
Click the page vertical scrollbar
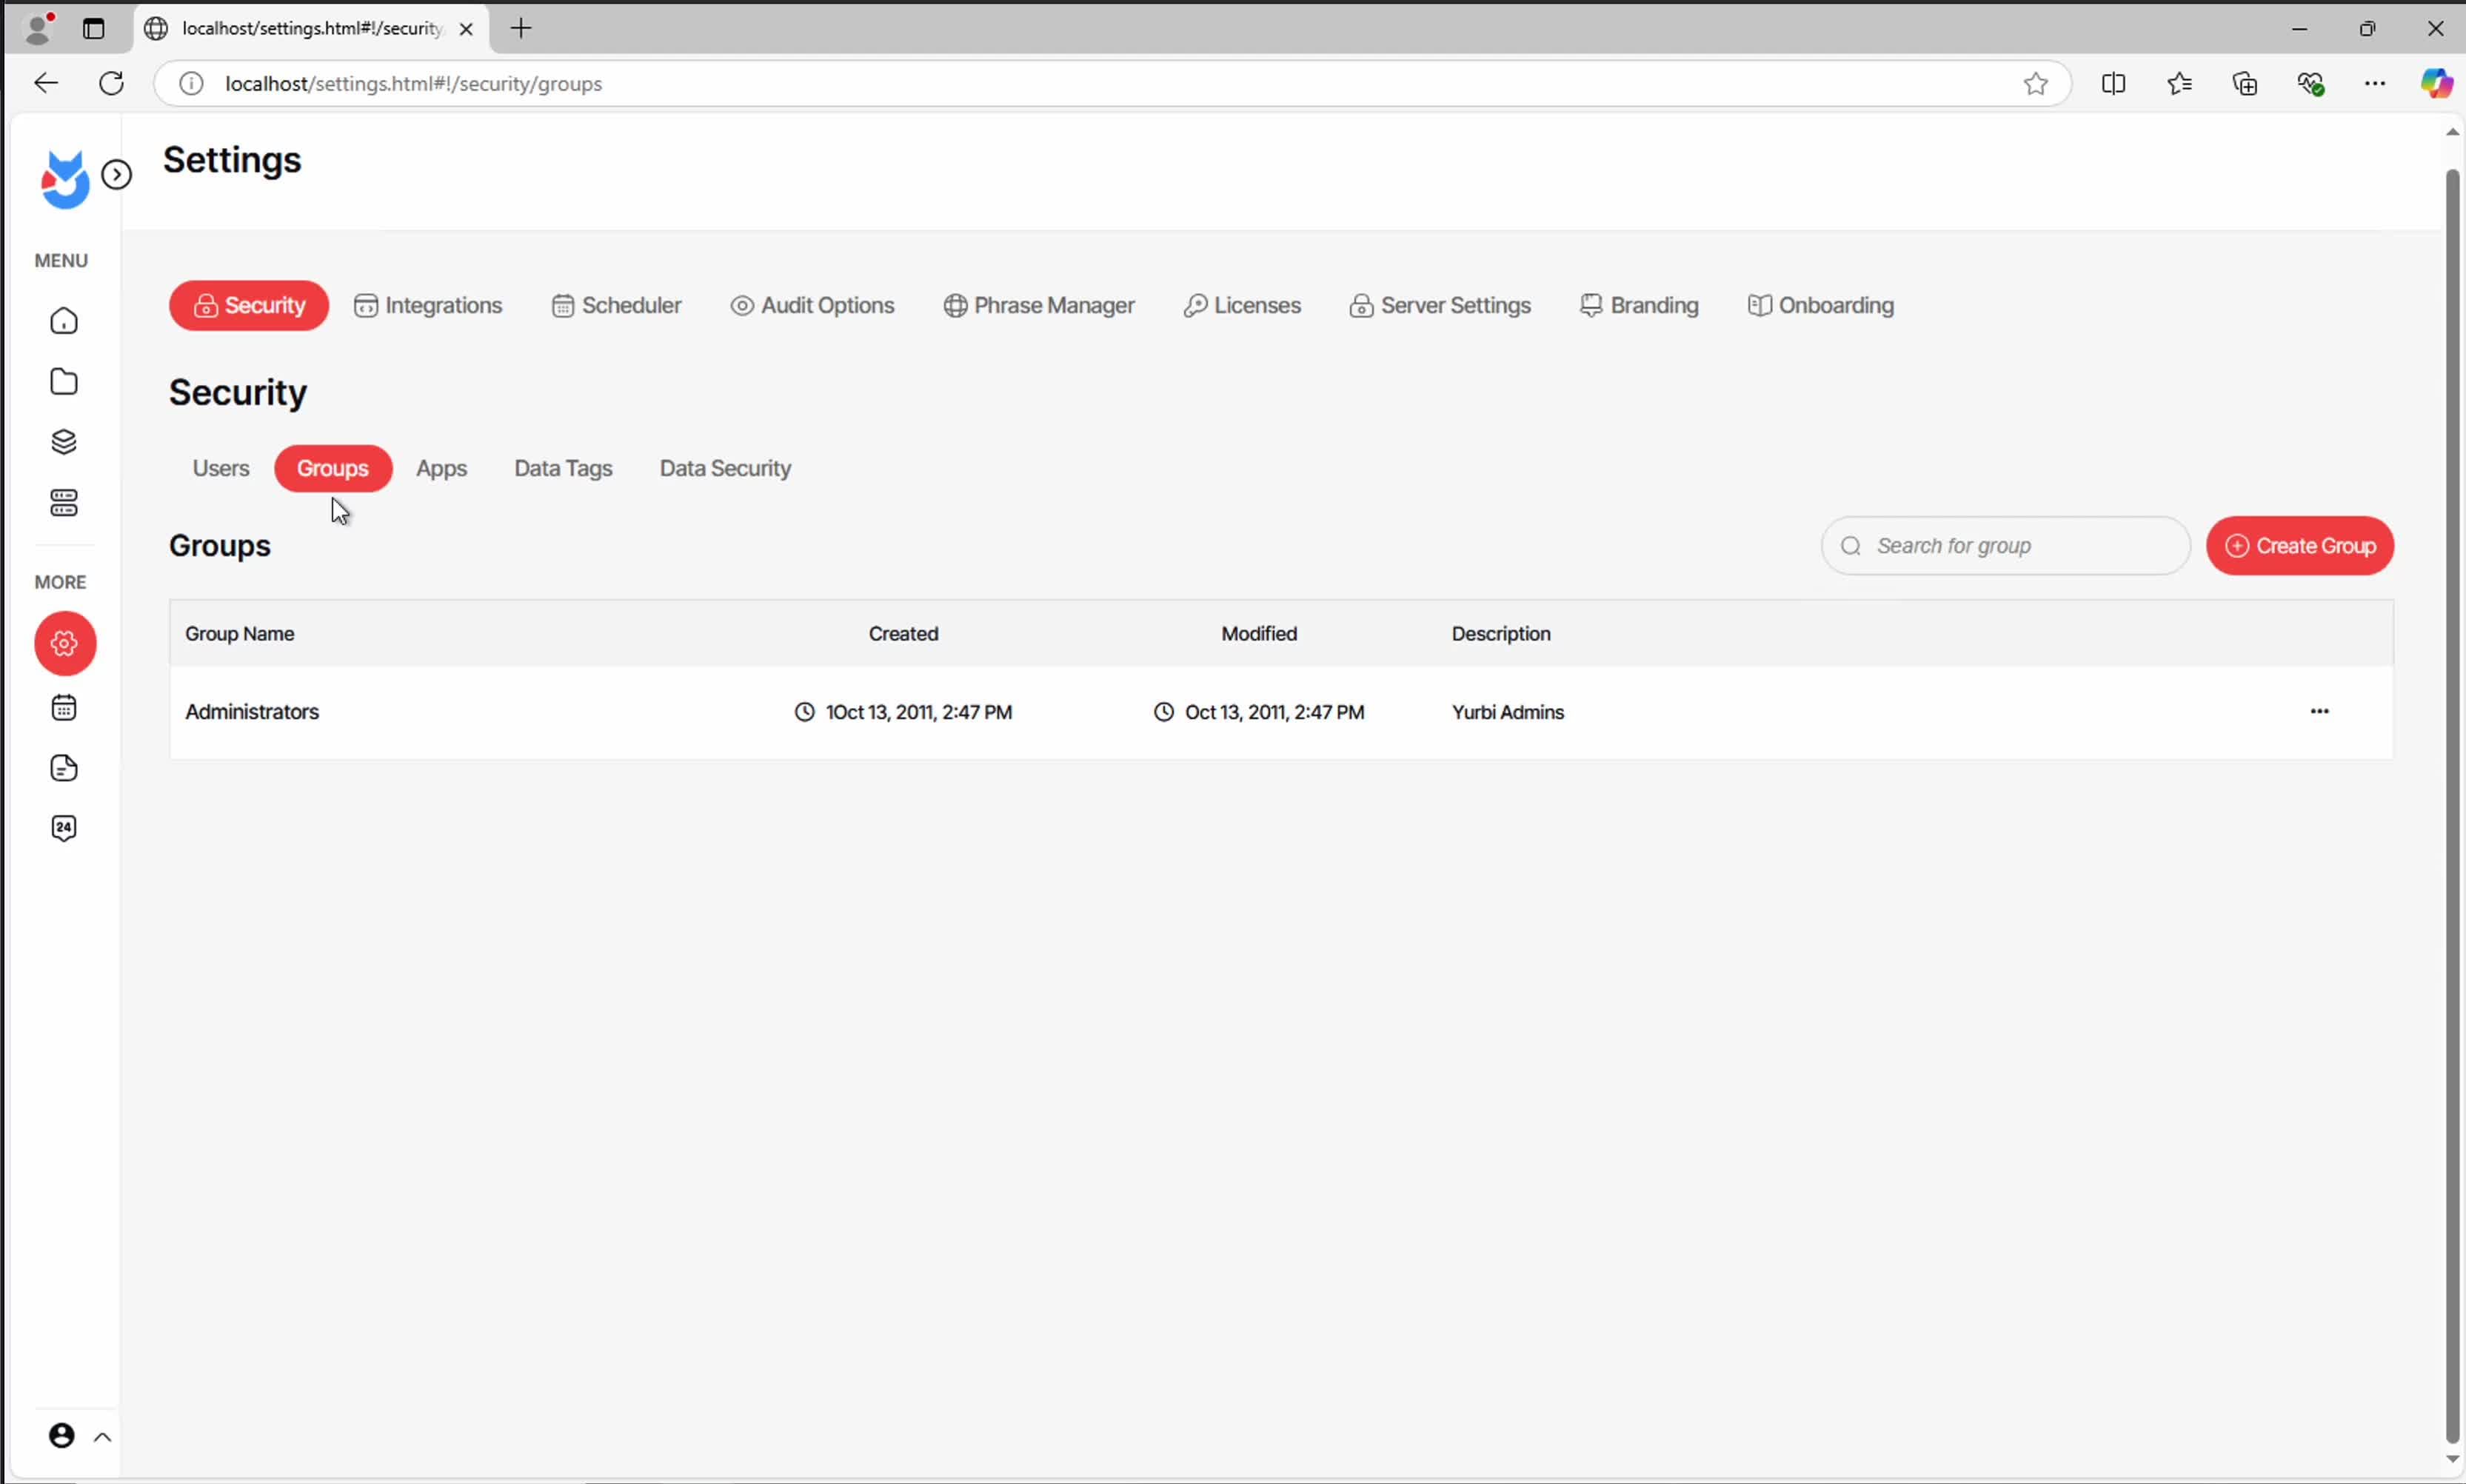coord(2452,800)
